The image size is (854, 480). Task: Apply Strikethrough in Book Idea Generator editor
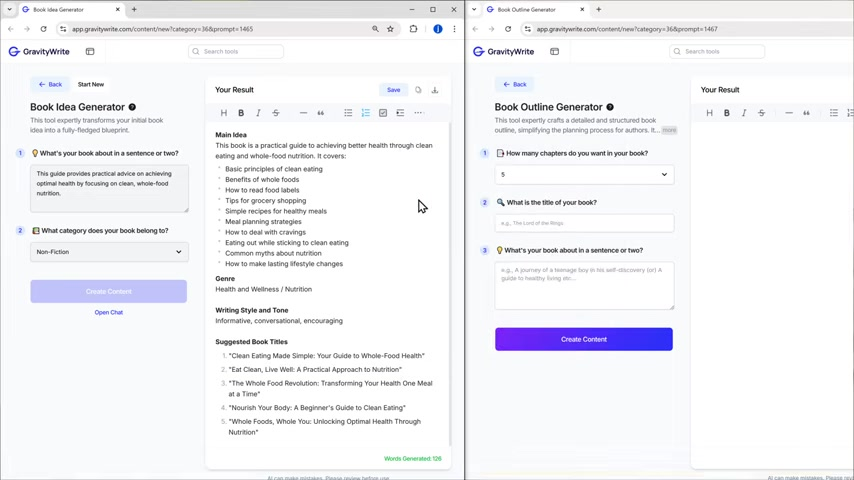[276, 113]
